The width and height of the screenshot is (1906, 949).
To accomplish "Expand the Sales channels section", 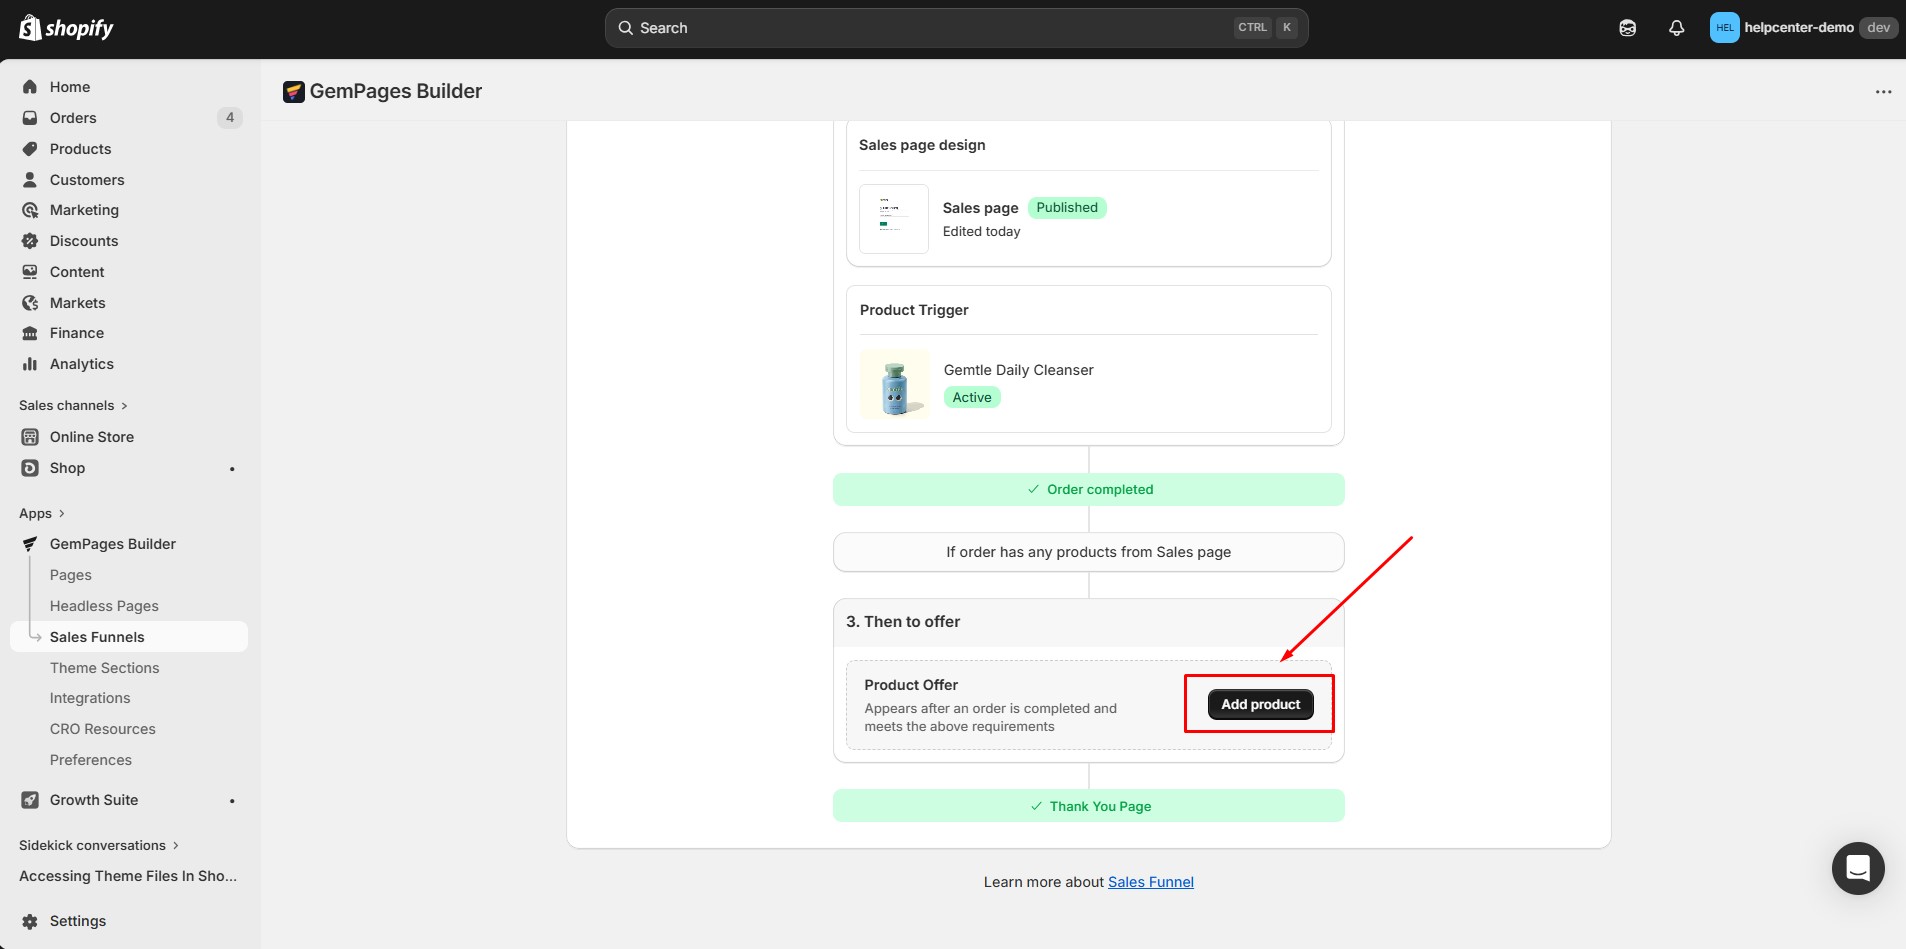I will coord(74,405).
